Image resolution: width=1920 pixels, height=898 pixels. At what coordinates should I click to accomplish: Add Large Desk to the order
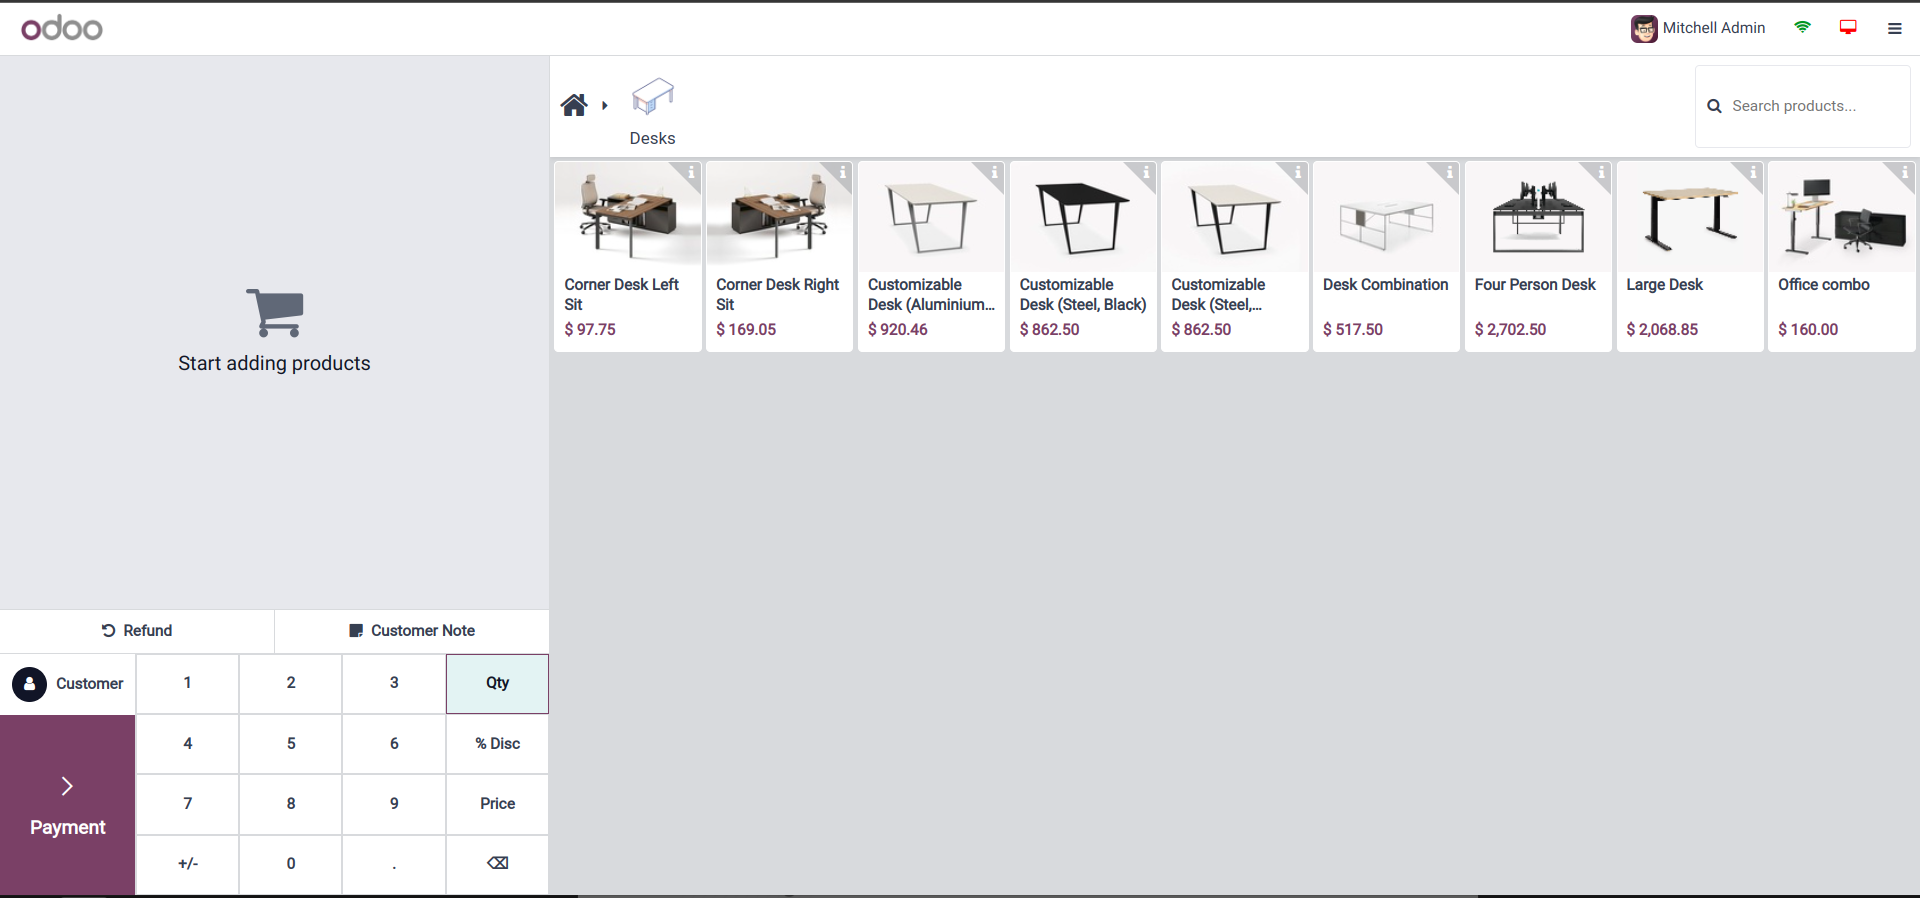click(x=1689, y=256)
